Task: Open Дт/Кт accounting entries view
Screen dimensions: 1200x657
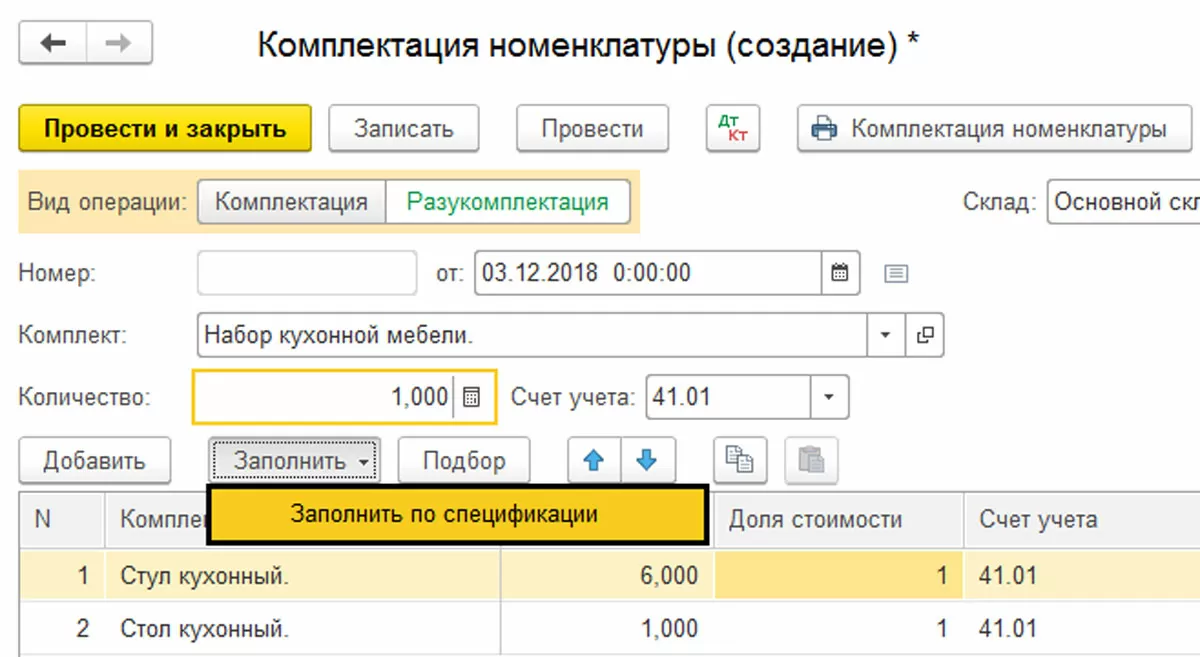Action: pyautogui.click(x=732, y=129)
